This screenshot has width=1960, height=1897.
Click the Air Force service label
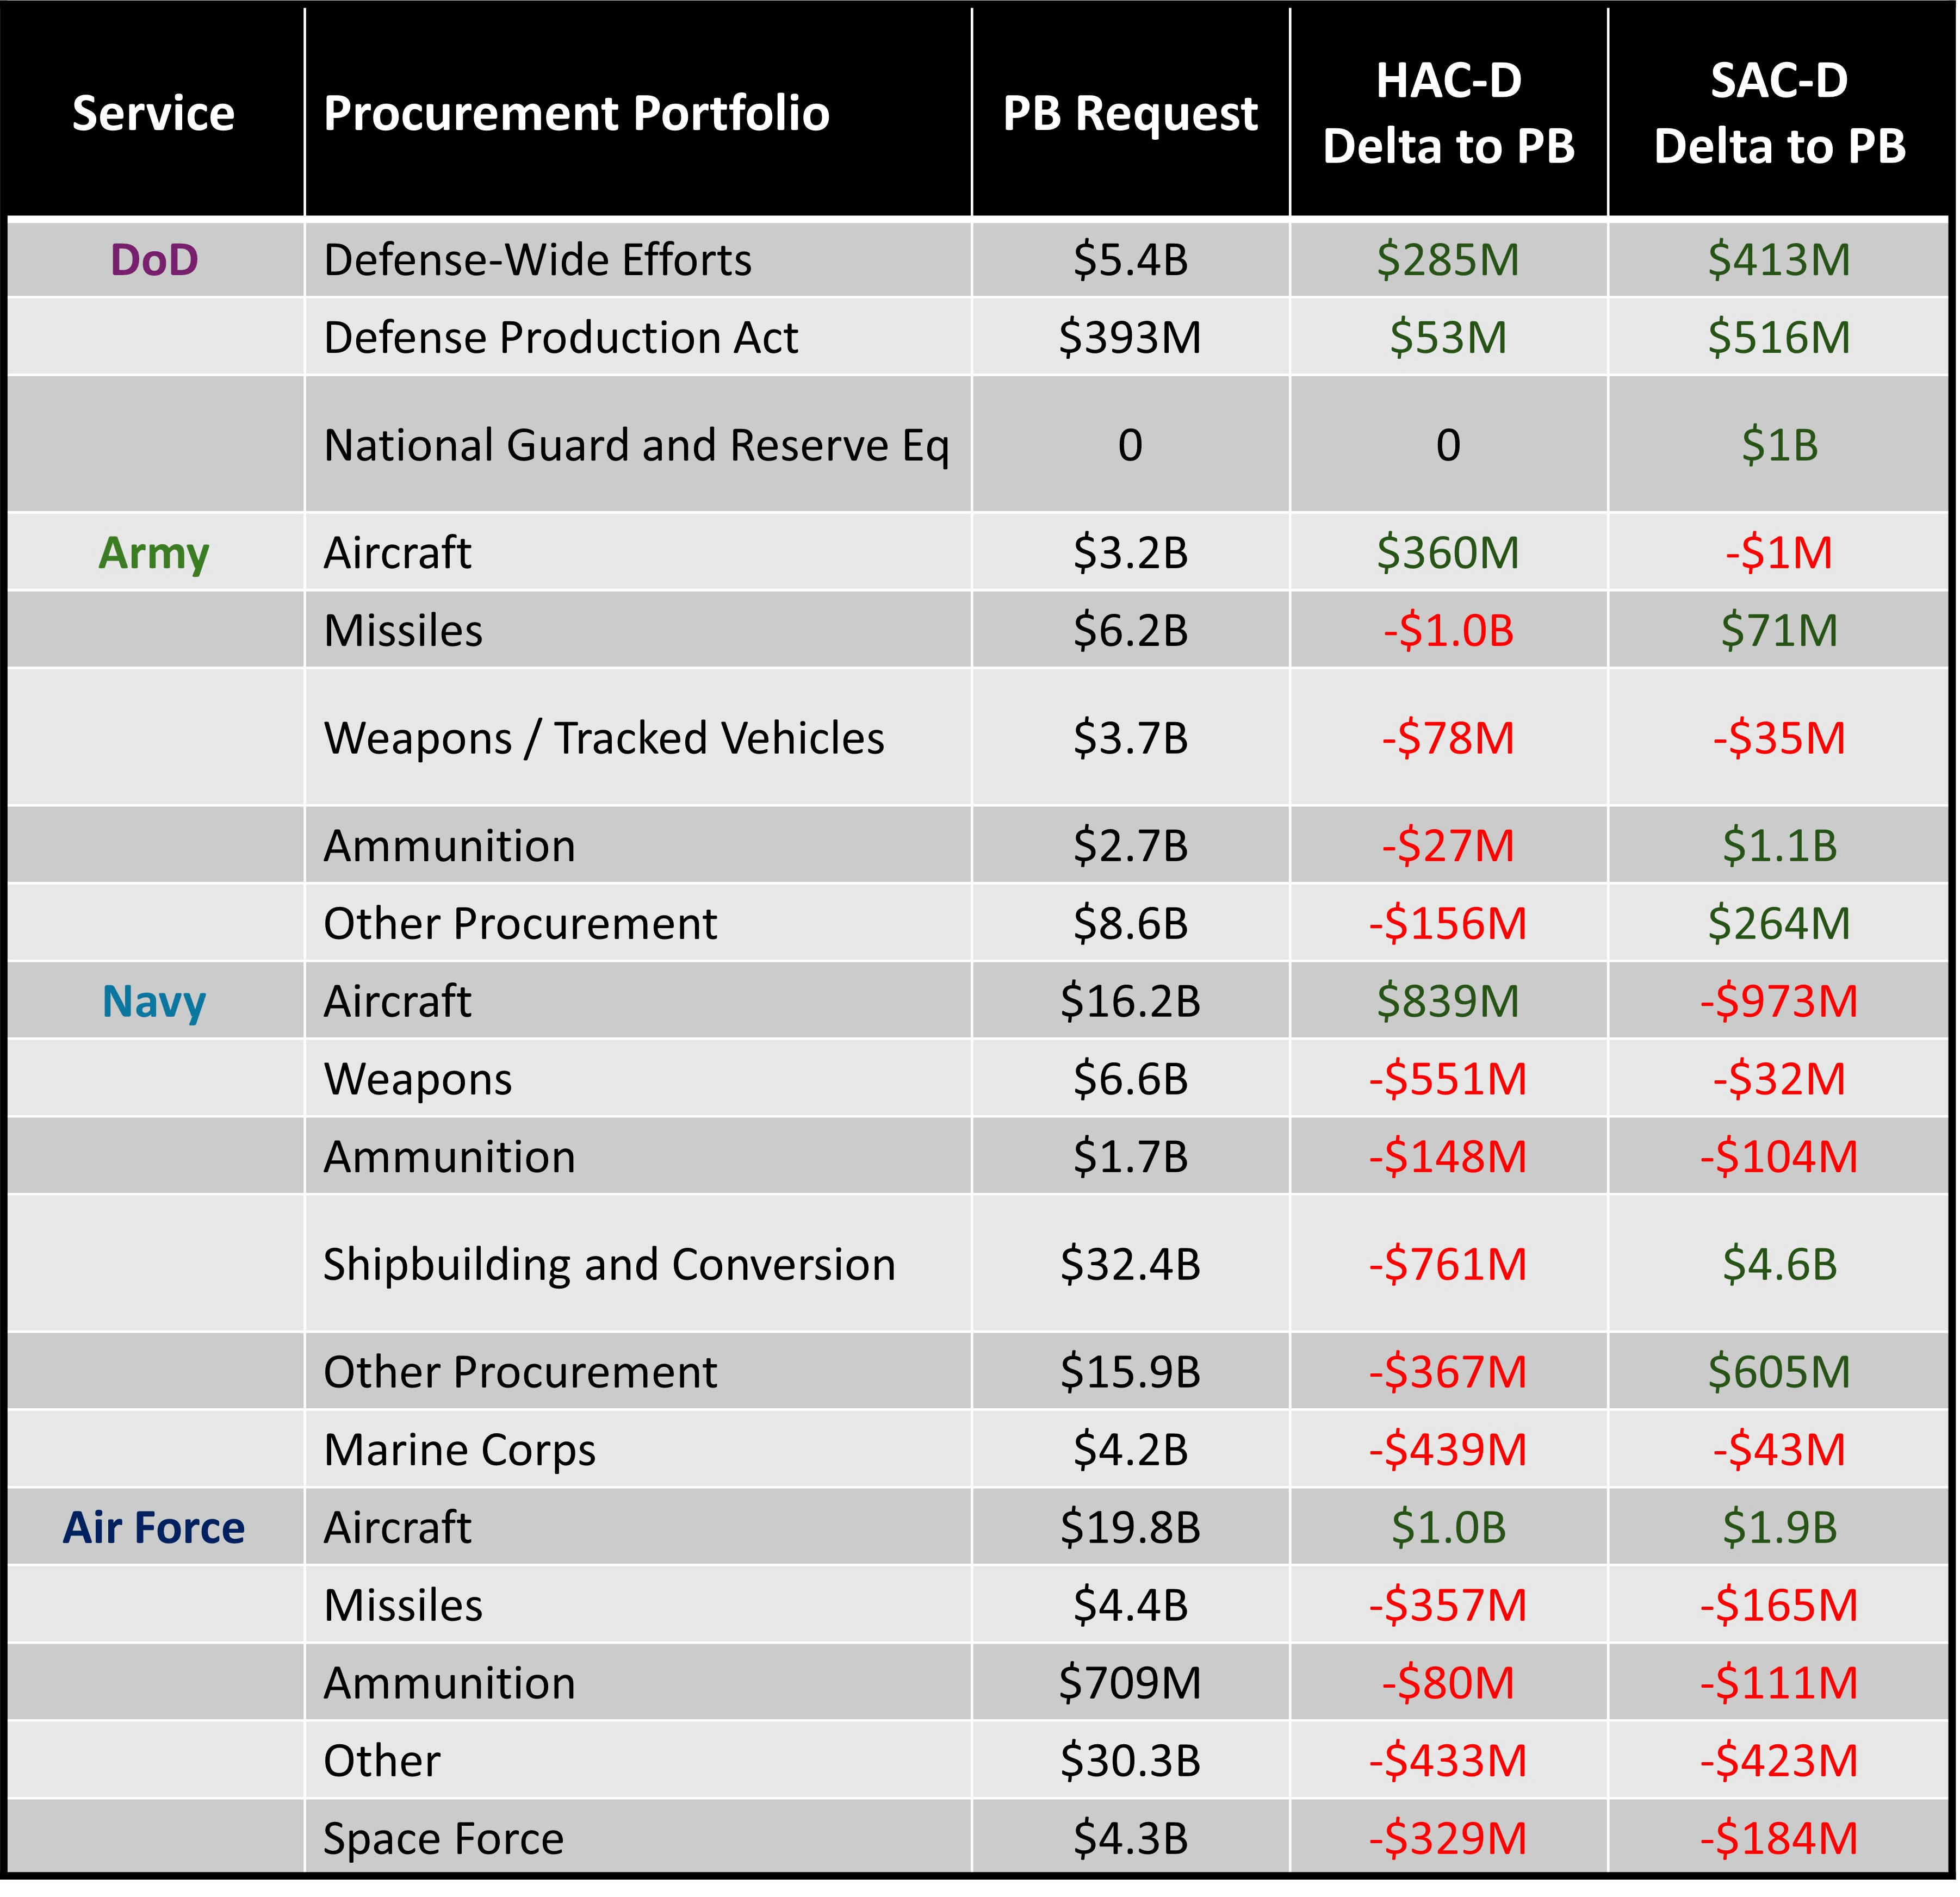(x=154, y=1528)
